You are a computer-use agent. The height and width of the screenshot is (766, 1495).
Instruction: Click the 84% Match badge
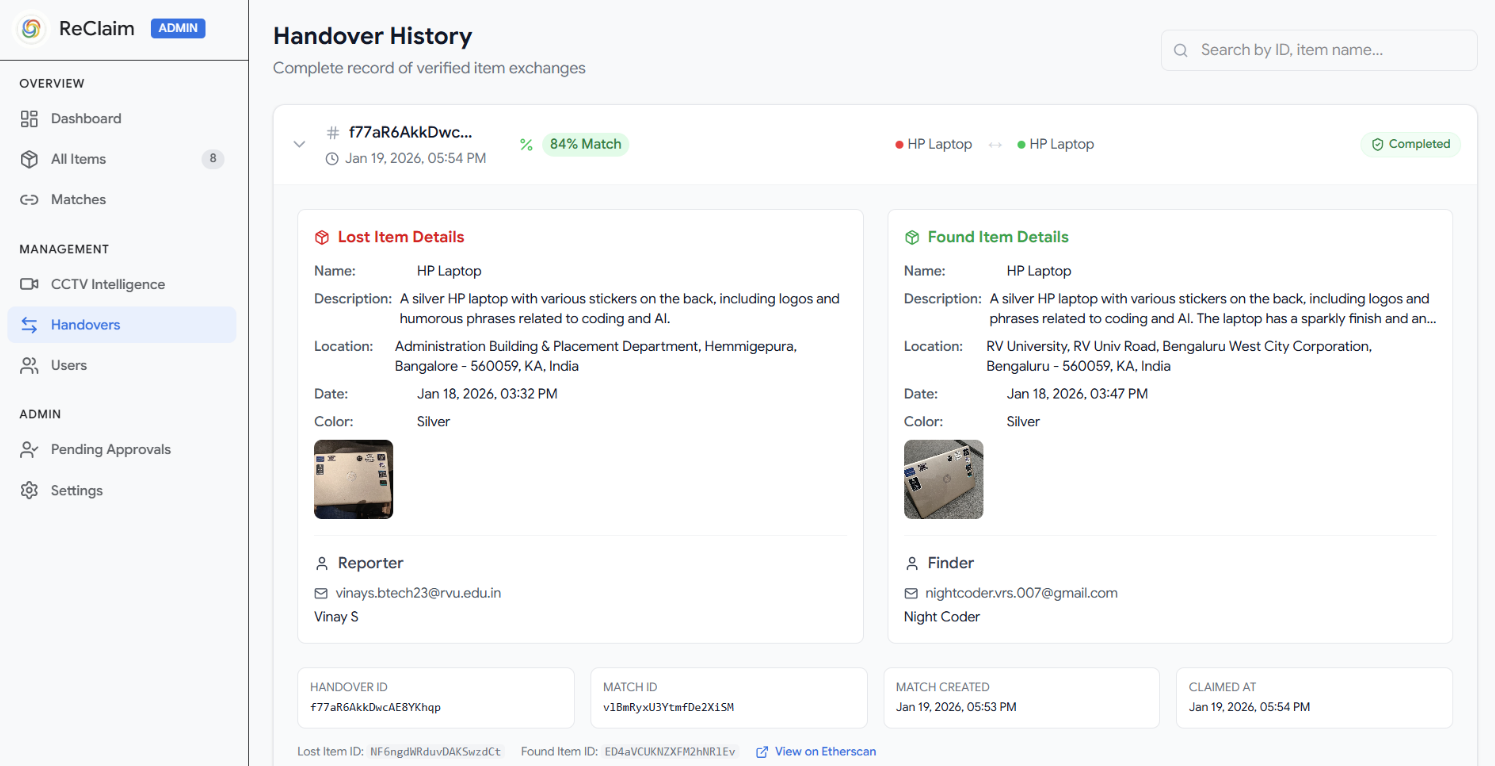tap(586, 145)
